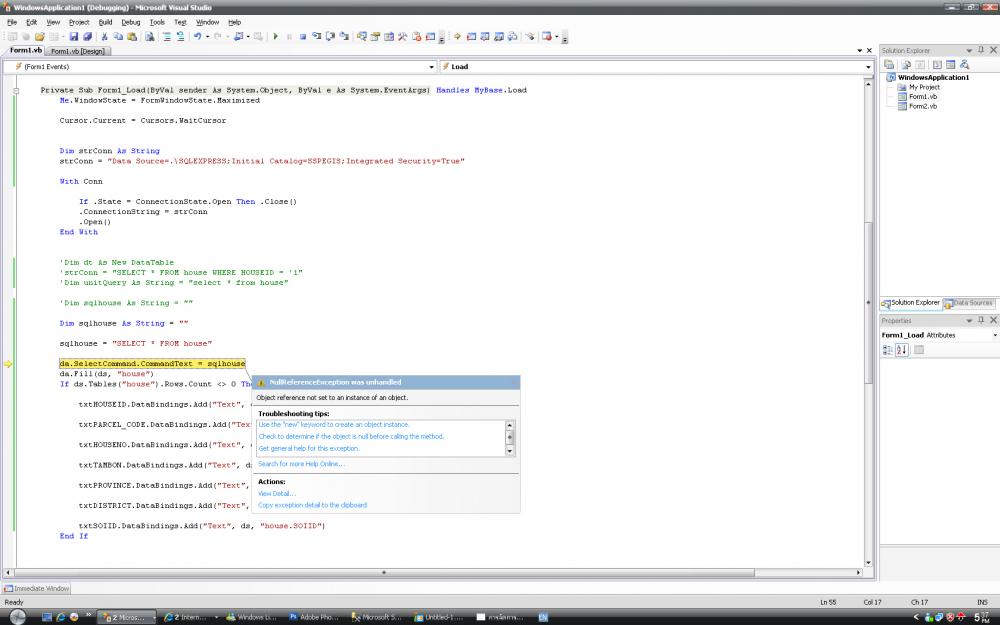Click the Comment out lines toolbar icon
The width and height of the screenshot is (1000, 625).
point(167,37)
